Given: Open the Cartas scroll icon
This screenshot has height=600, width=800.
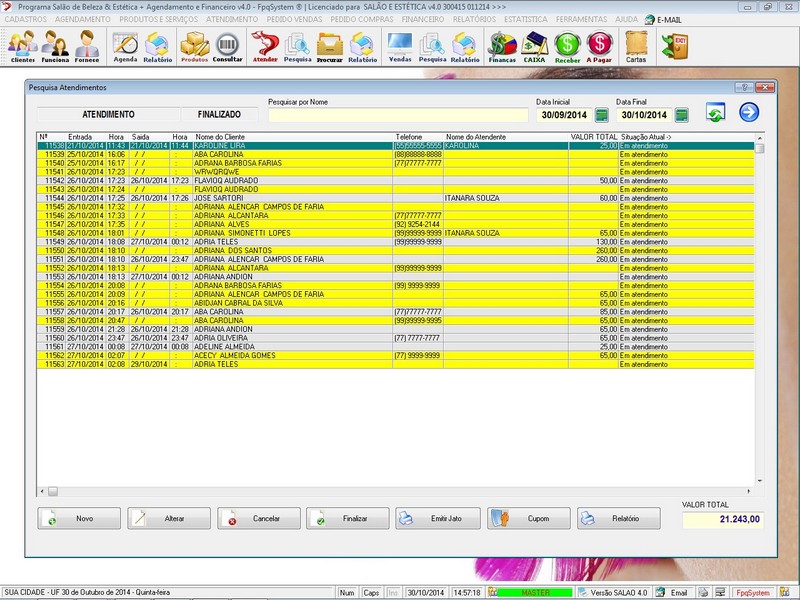Looking at the screenshot, I should click(x=636, y=46).
